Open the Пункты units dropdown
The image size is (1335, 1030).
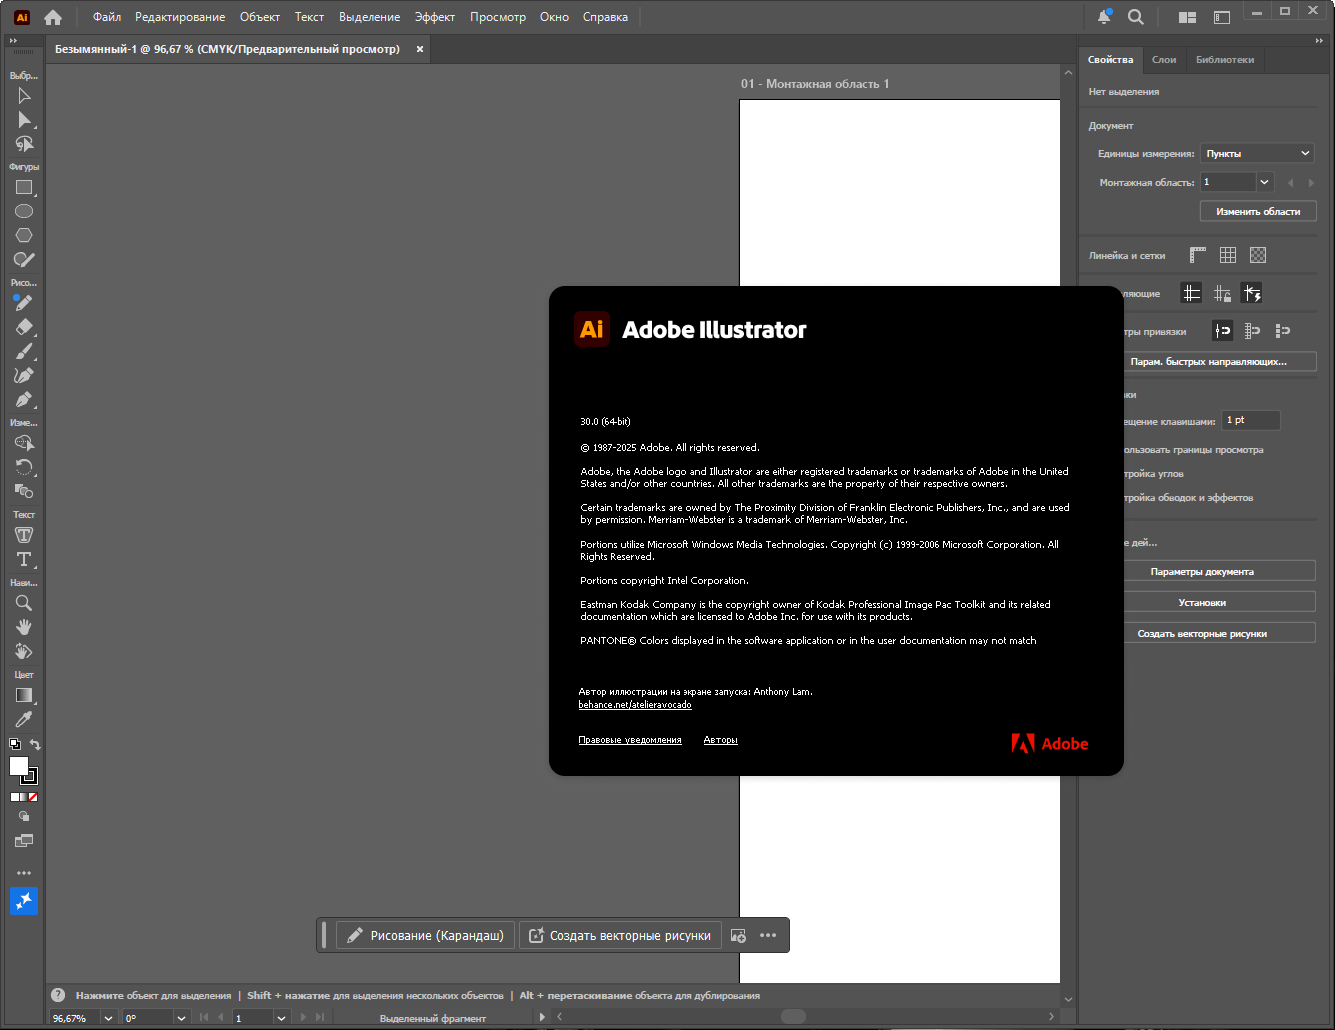(1257, 153)
